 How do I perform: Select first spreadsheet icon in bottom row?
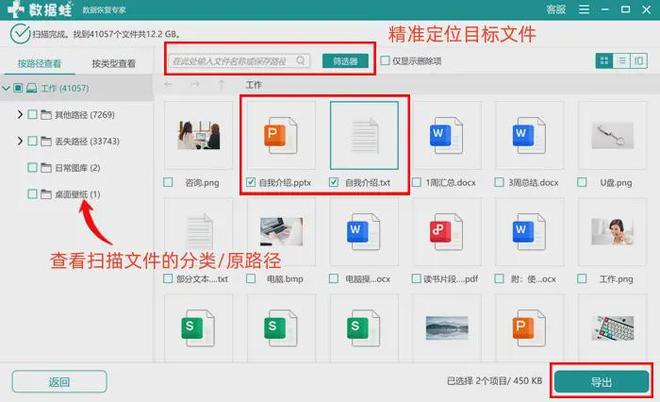[198, 328]
